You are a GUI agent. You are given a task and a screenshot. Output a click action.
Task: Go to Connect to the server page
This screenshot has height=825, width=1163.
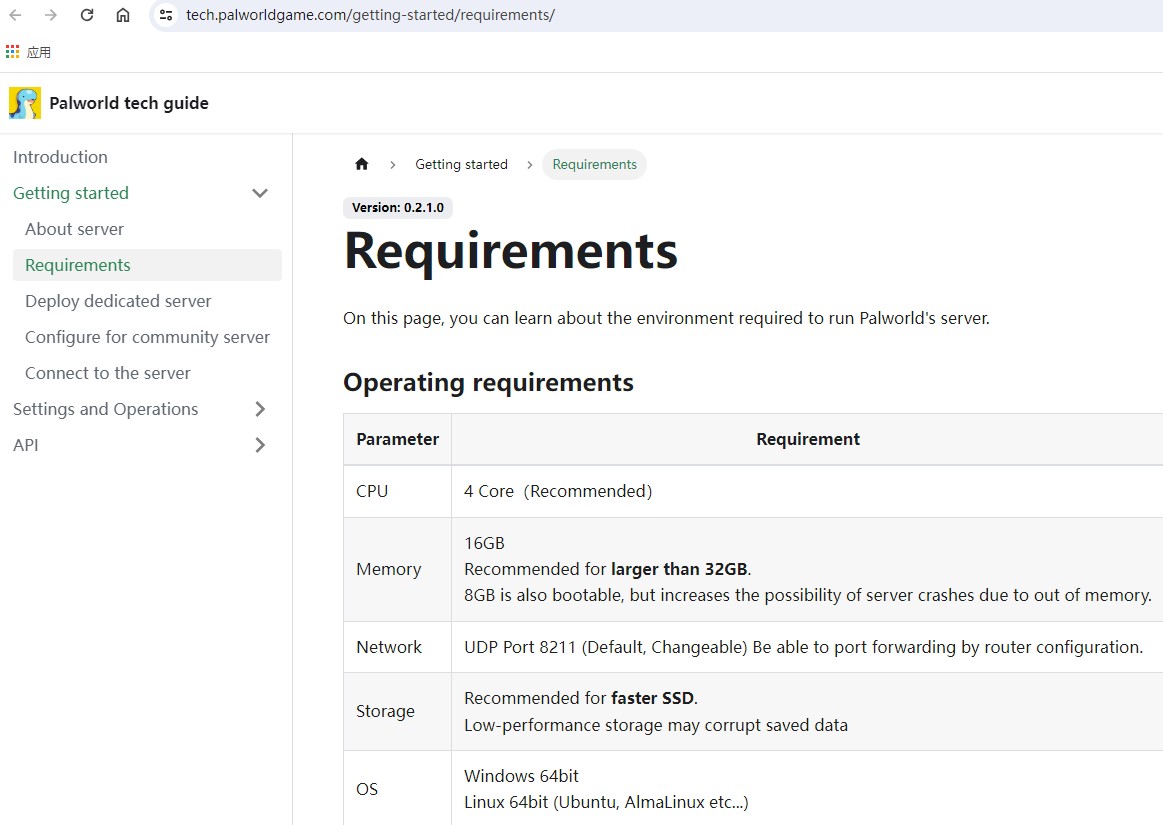click(107, 373)
